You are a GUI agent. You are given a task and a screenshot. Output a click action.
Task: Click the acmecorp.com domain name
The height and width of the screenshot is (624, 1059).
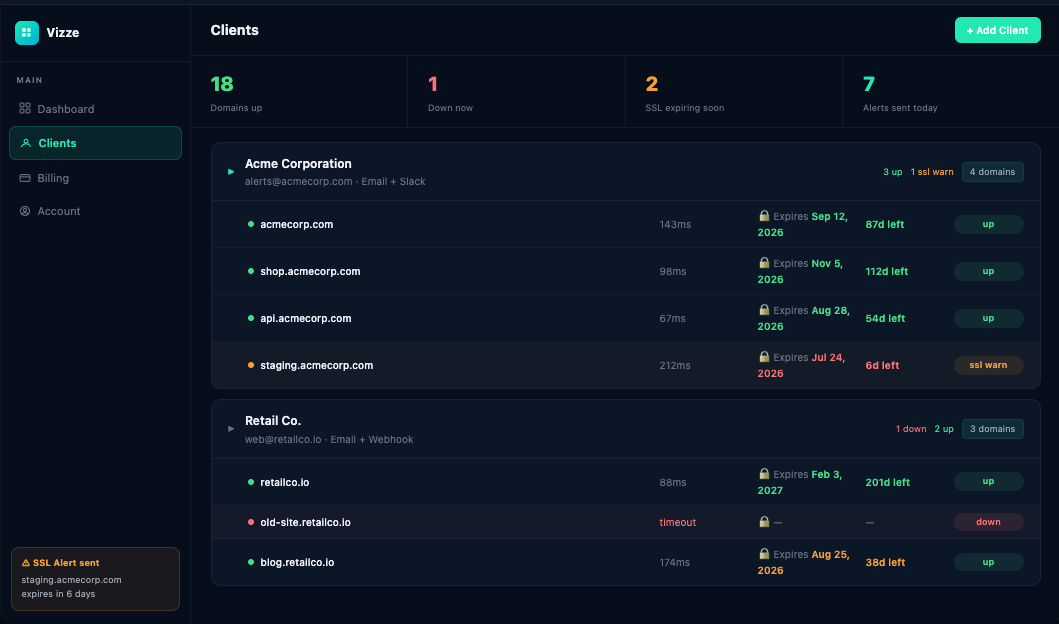tap(296, 224)
